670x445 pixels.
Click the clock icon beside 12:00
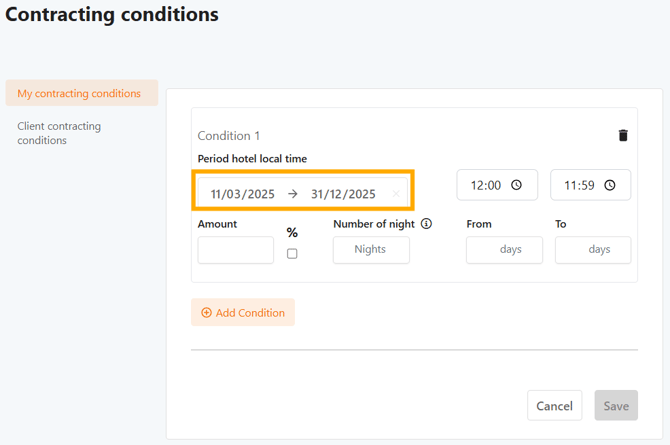pos(516,185)
